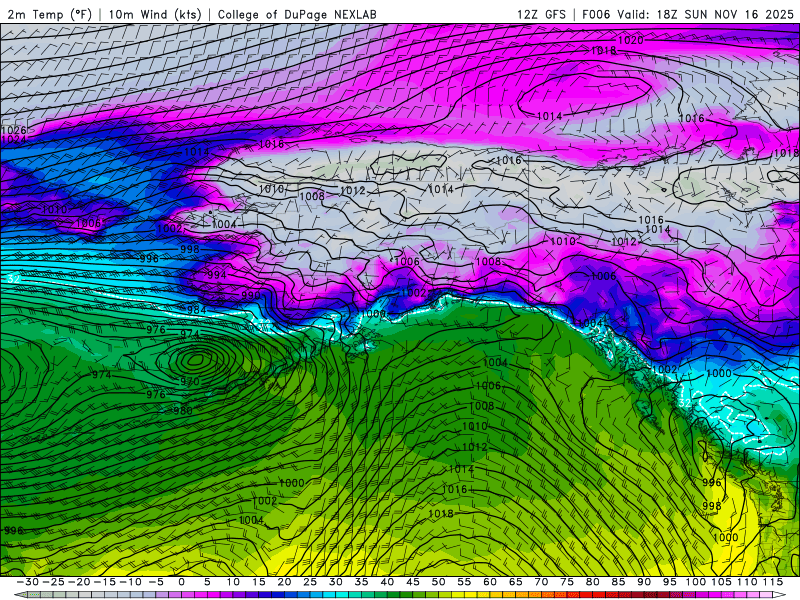
Task: Click the 1026 isobar label
Action: tap(13, 130)
